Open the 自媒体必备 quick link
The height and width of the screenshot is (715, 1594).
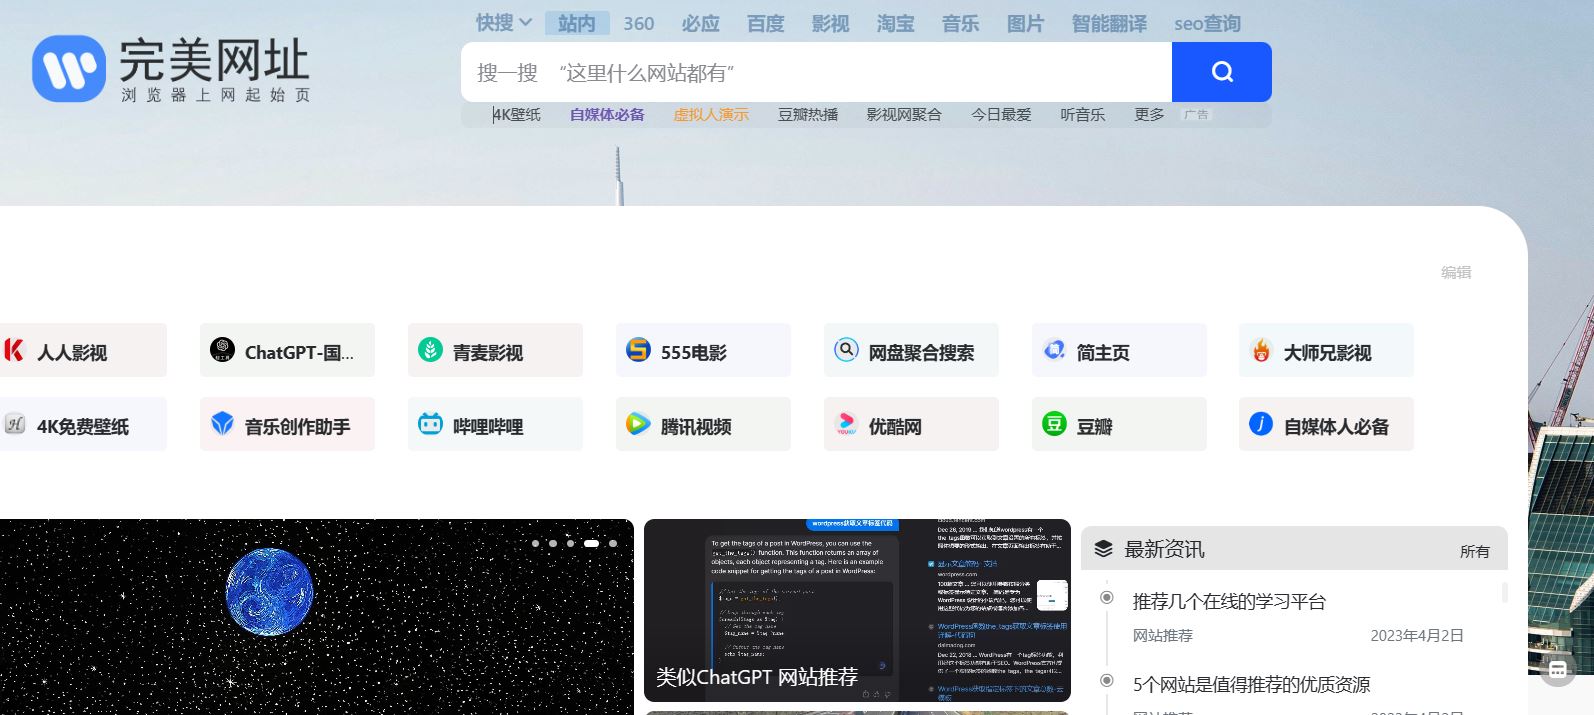(x=607, y=115)
